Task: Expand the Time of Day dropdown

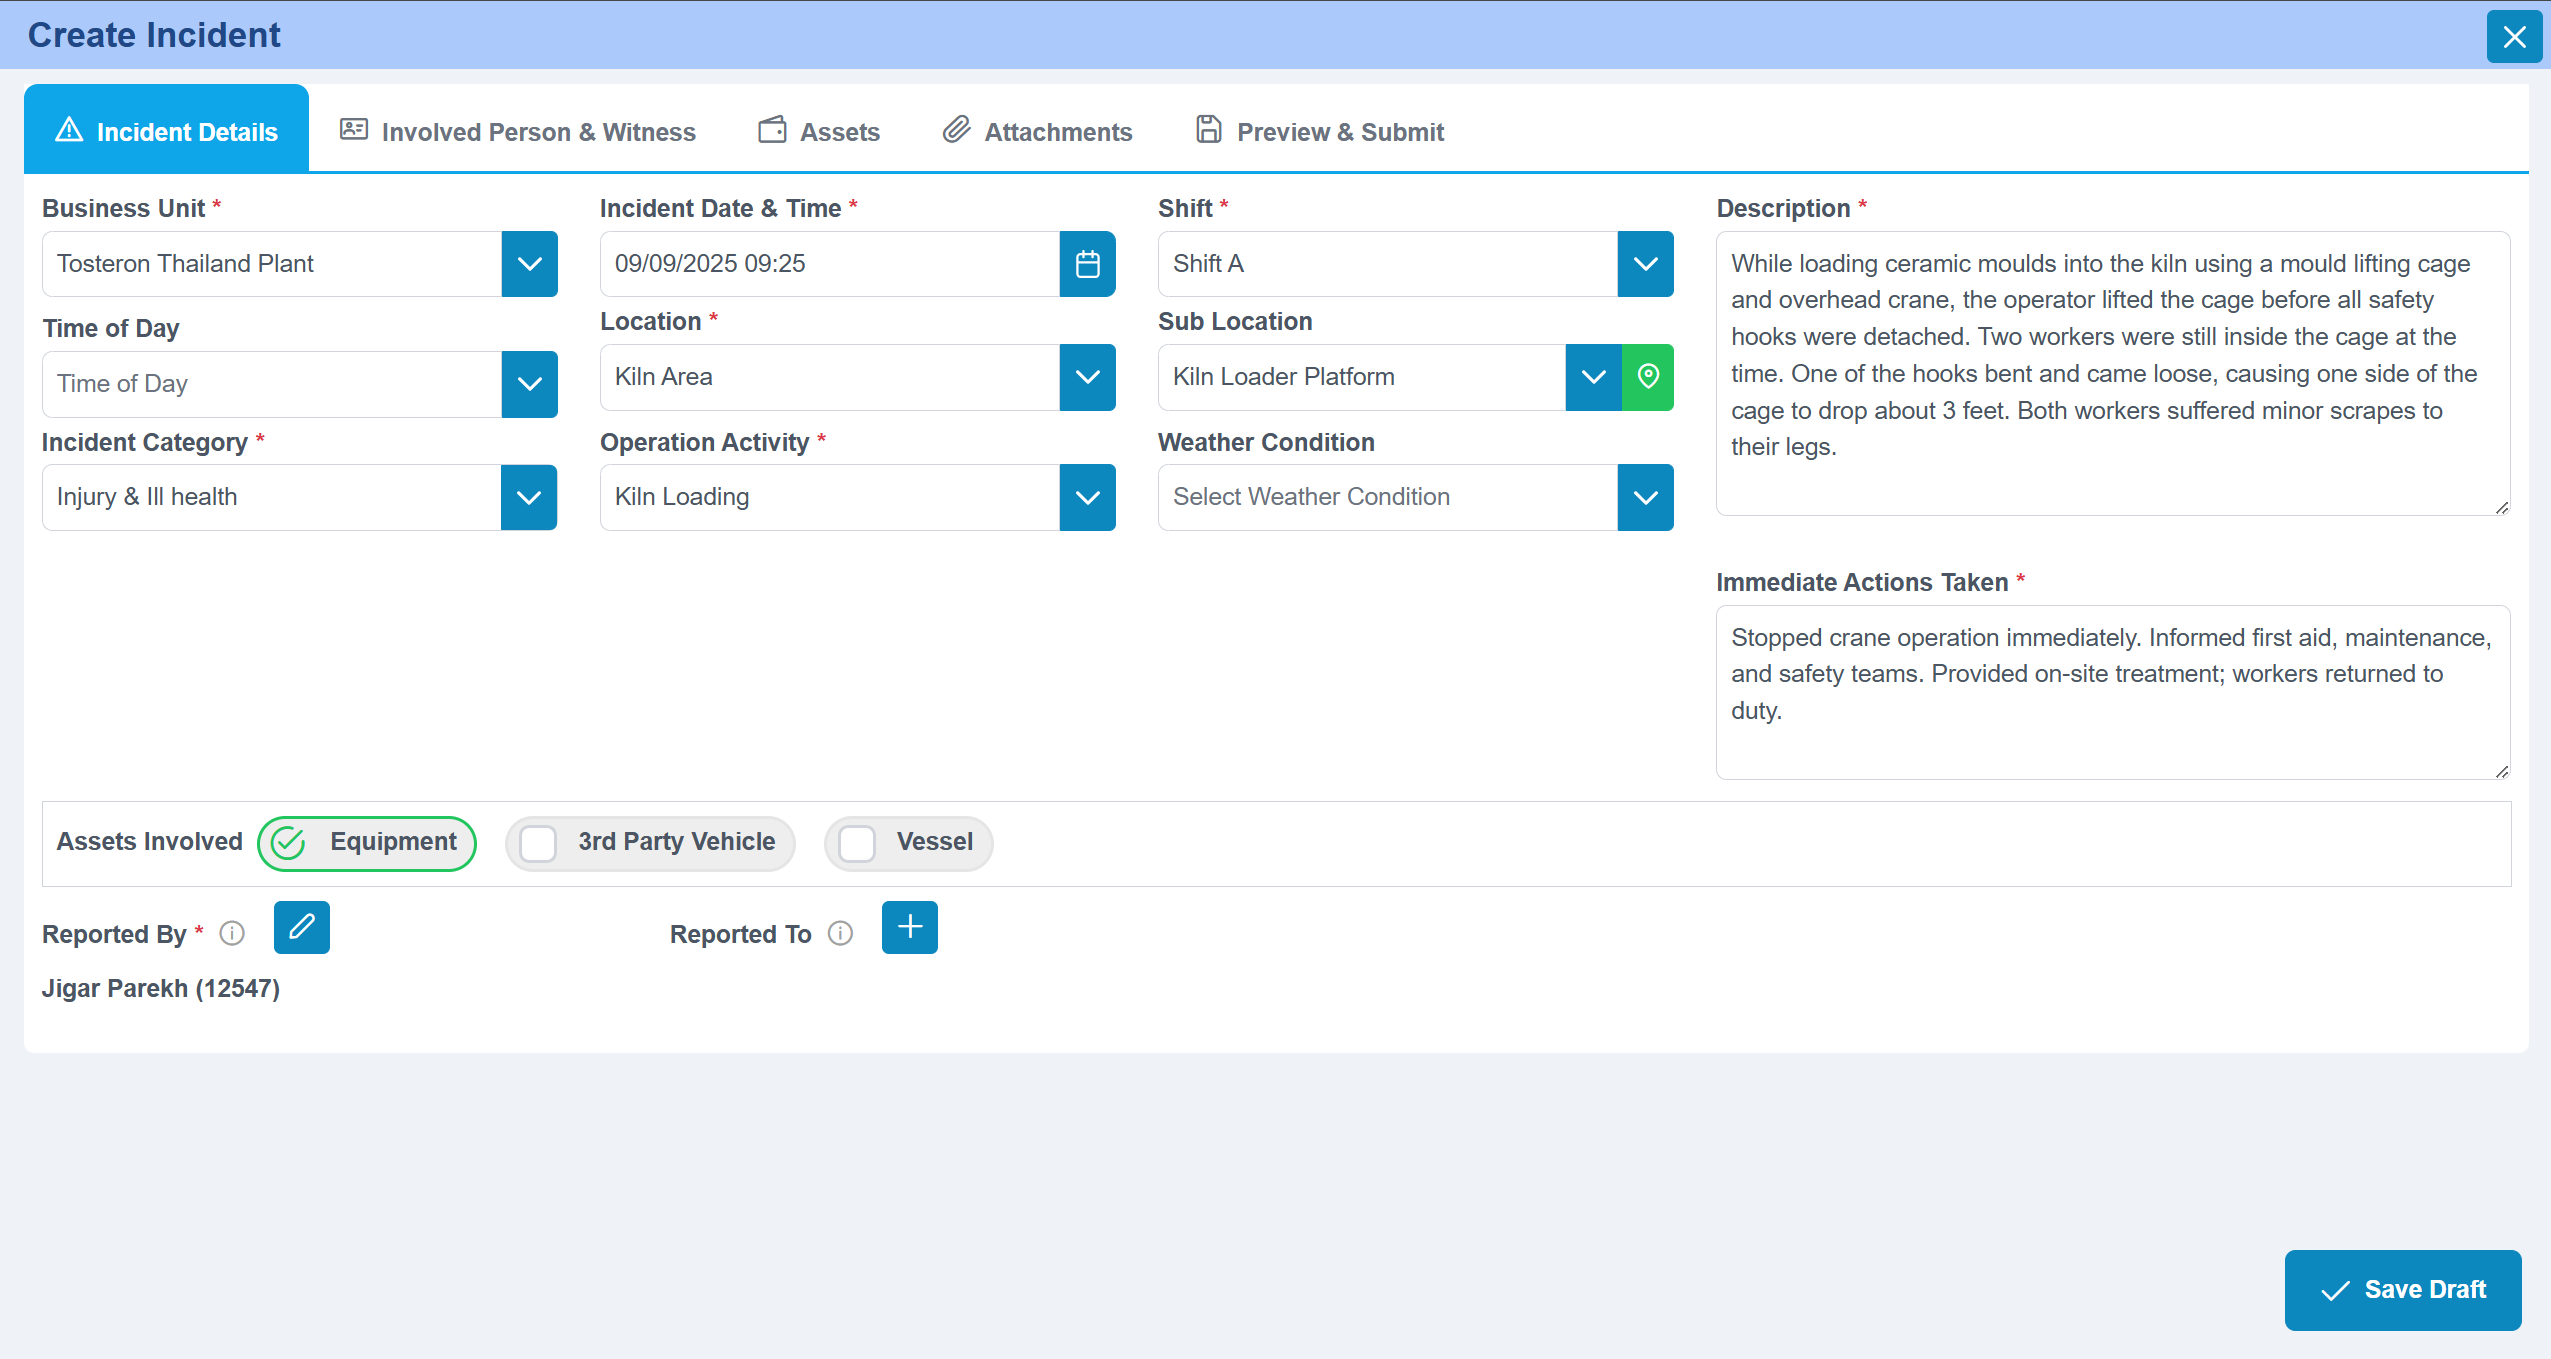Action: pos(529,384)
